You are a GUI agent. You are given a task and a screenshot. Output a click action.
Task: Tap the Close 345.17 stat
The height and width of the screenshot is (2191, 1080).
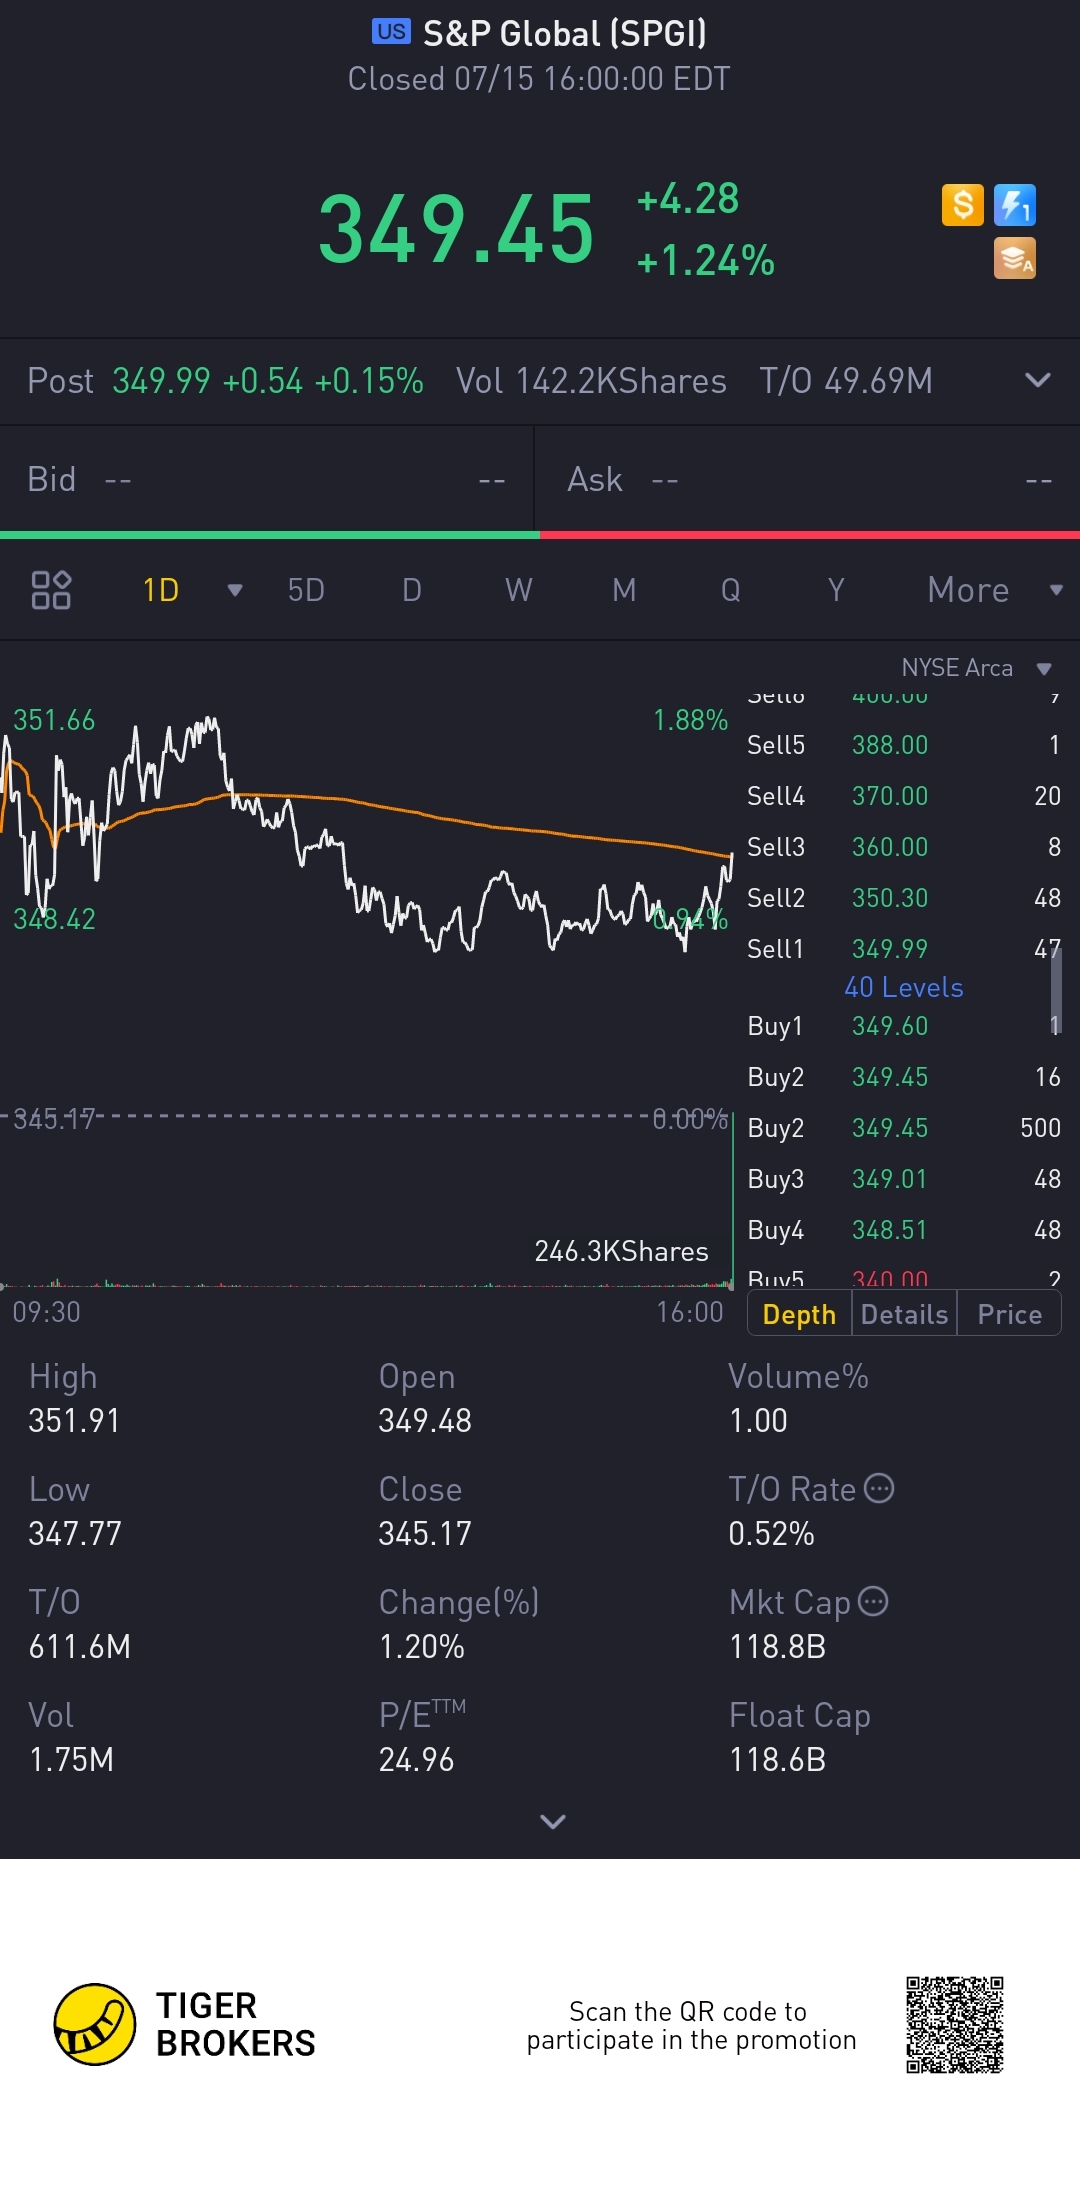(x=425, y=1511)
